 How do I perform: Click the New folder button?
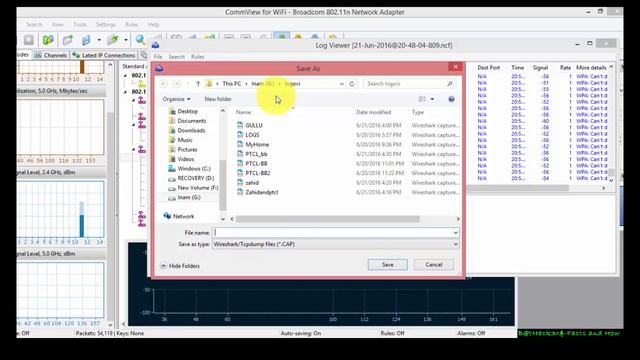[218, 99]
